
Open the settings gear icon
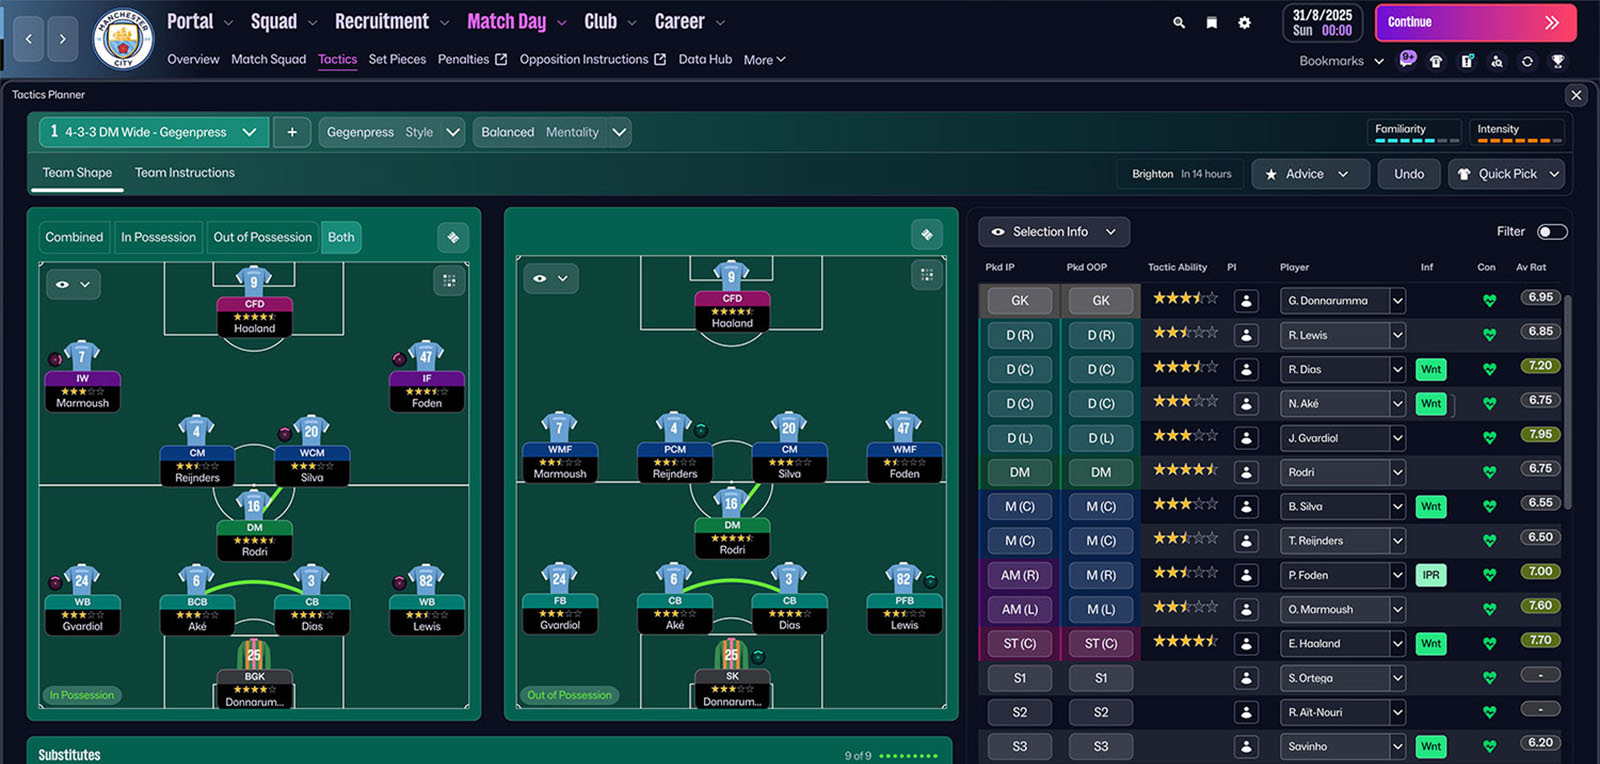[1245, 22]
